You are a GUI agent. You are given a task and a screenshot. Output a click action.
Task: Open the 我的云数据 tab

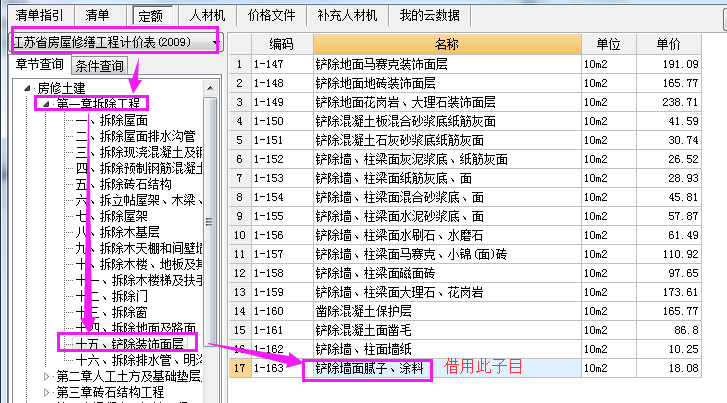click(x=430, y=15)
